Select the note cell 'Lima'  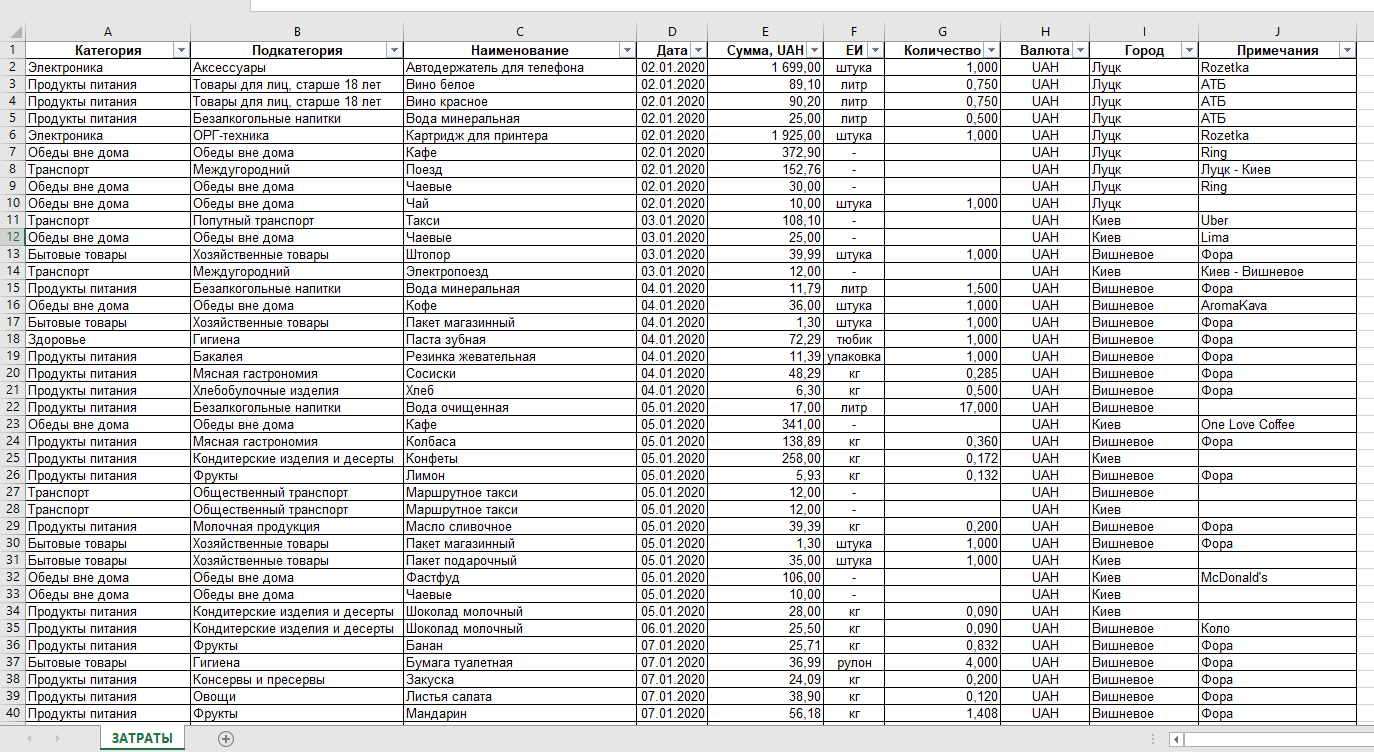pyautogui.click(x=1277, y=237)
